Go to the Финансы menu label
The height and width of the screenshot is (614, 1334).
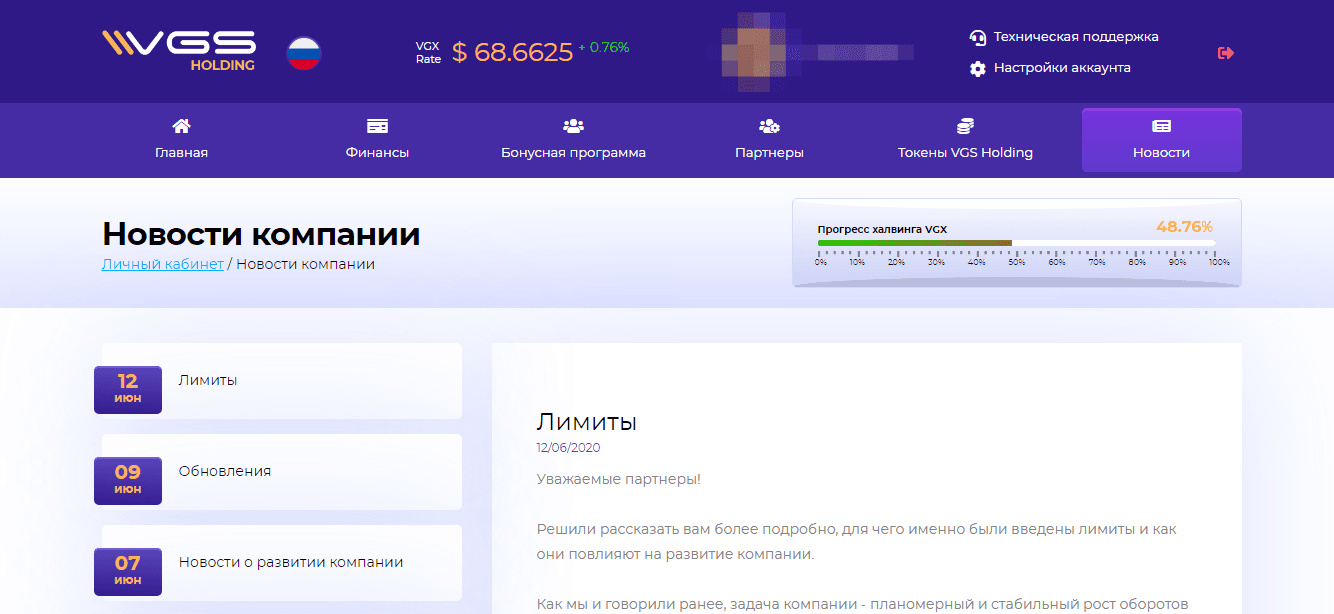tap(377, 153)
